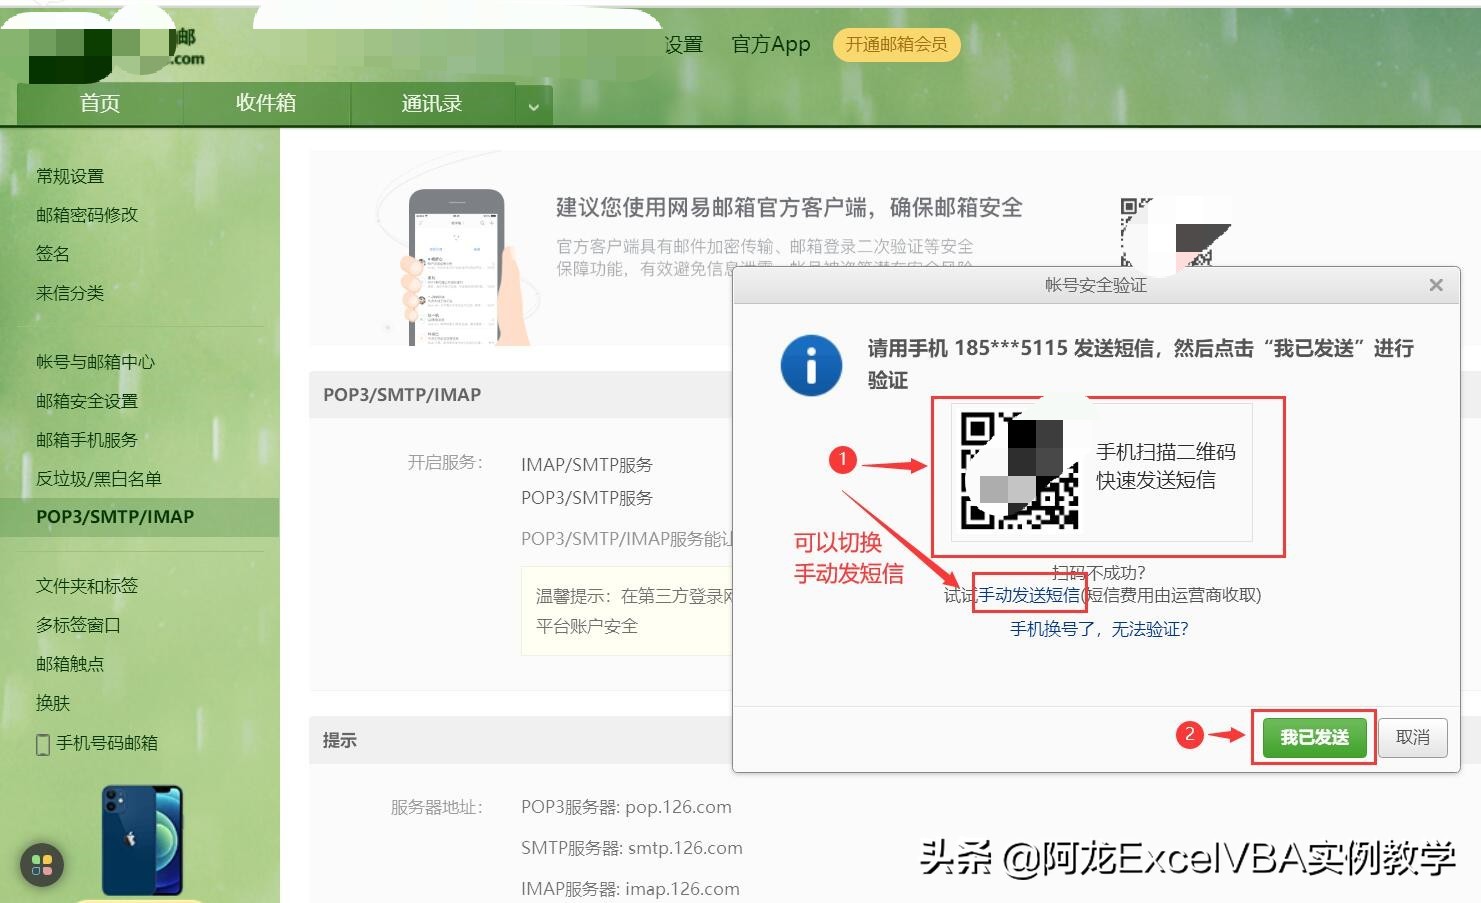The height and width of the screenshot is (903, 1481).
Task: Click the phone icon beside 手机号码邮箱
Action: click(42, 742)
